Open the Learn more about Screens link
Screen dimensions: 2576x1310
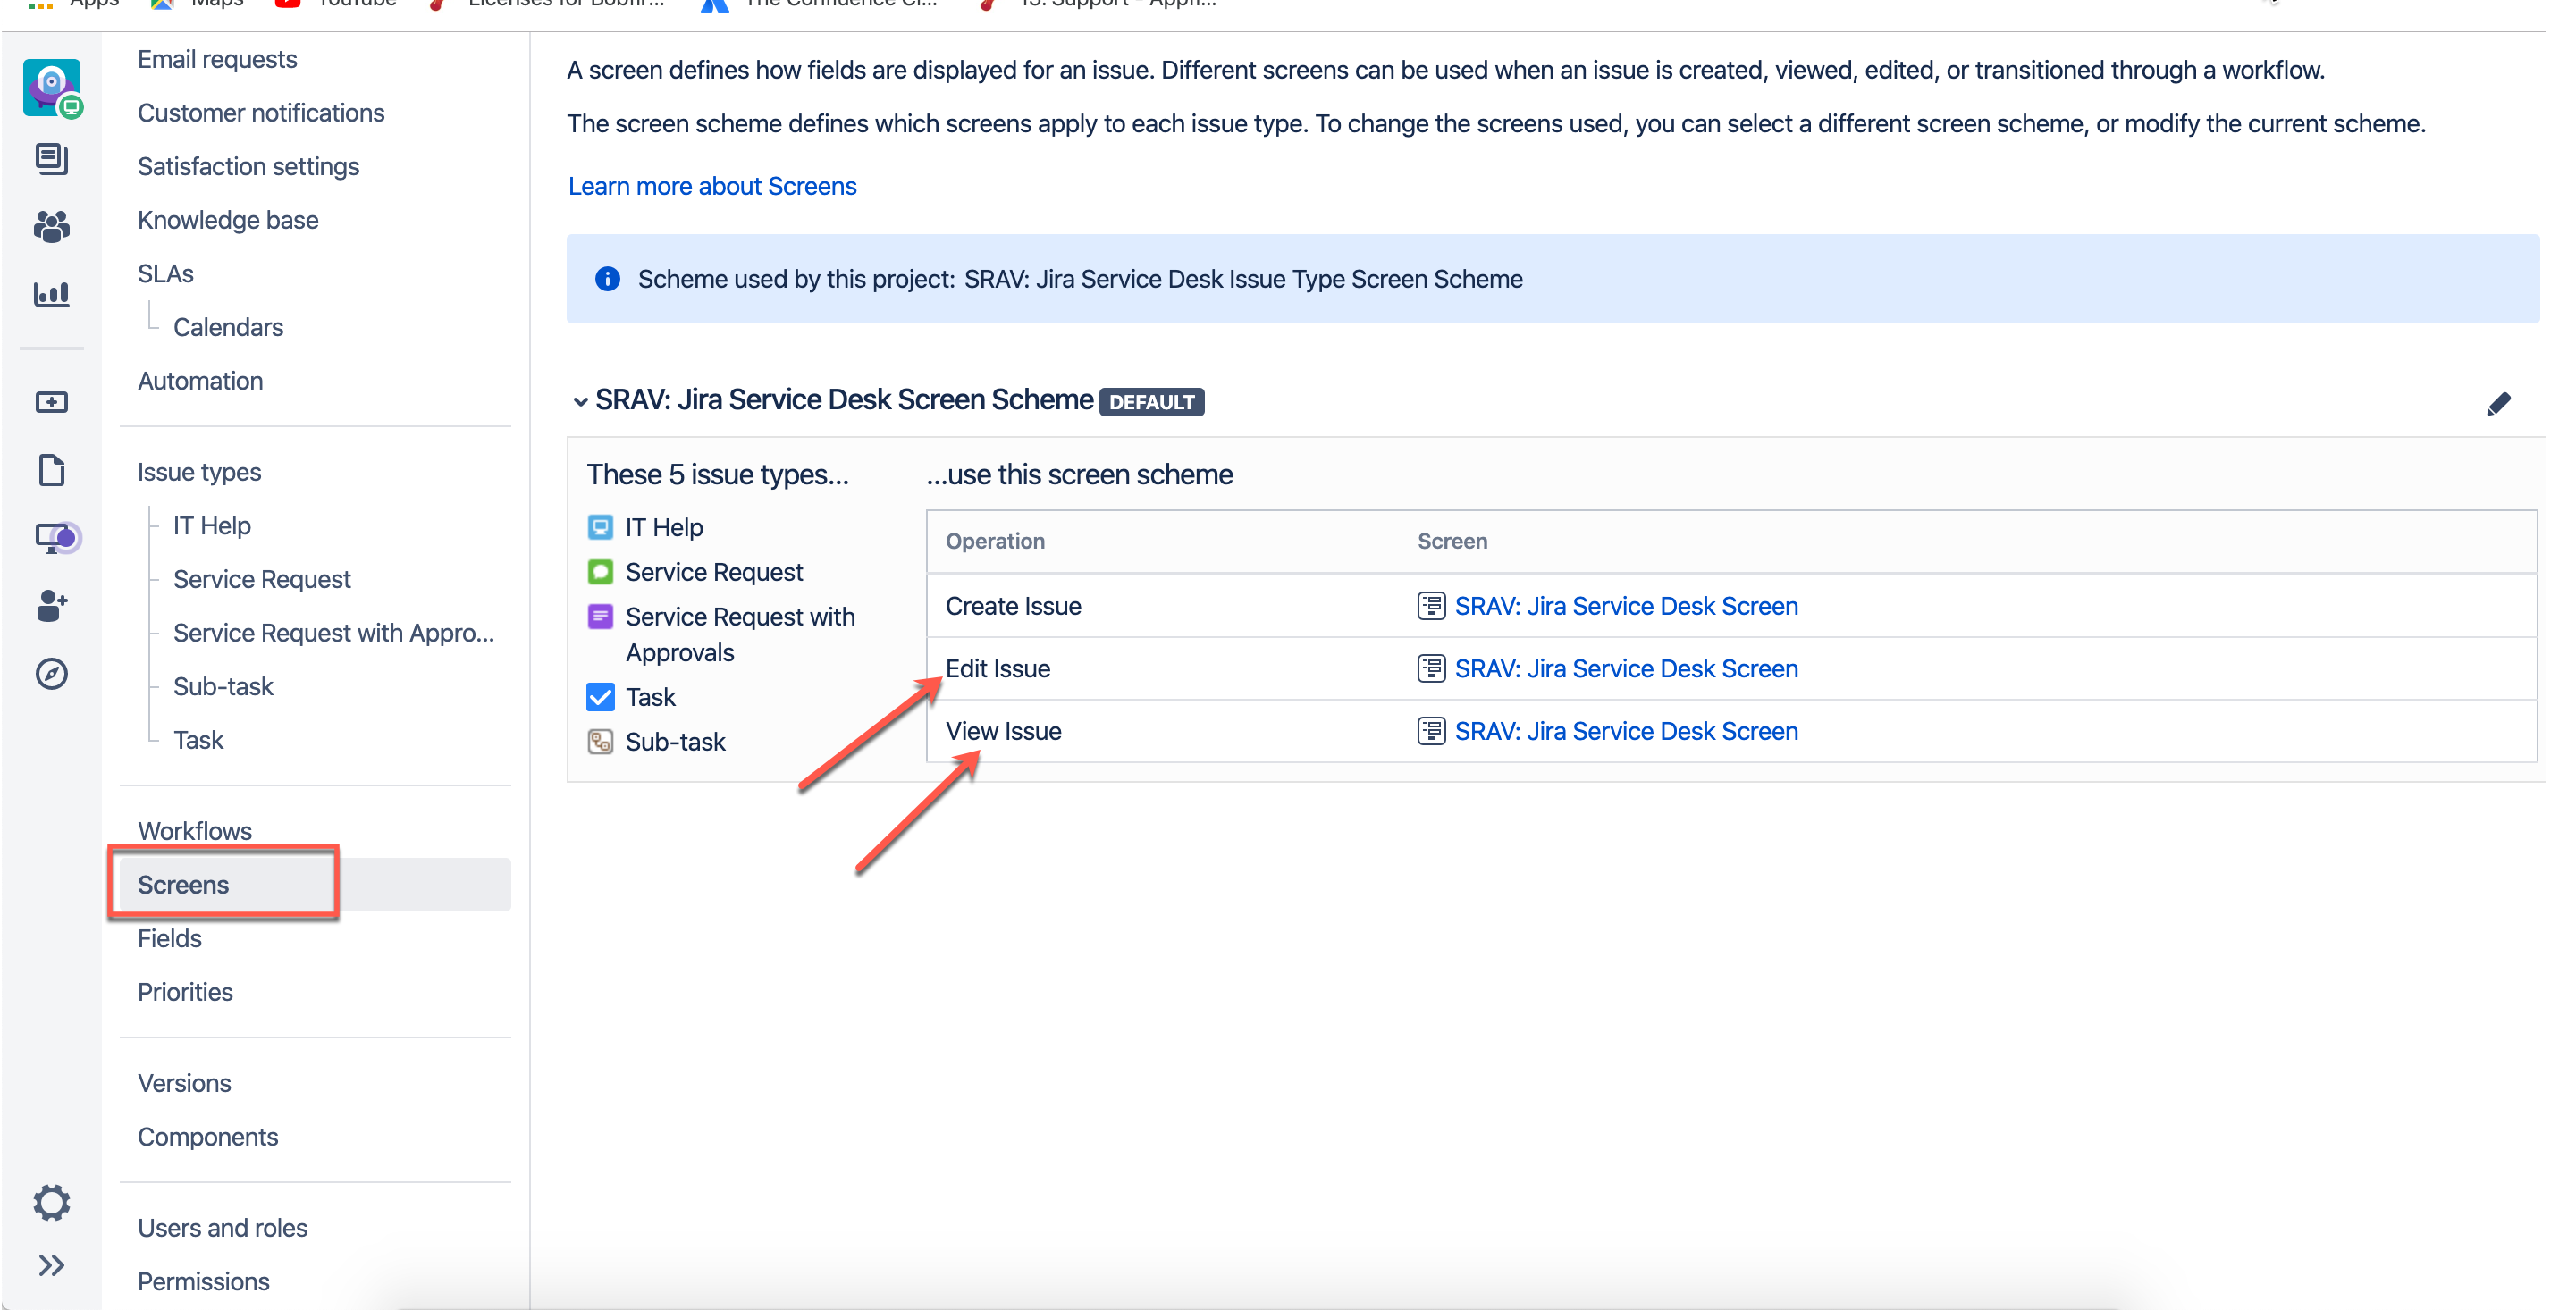point(712,186)
